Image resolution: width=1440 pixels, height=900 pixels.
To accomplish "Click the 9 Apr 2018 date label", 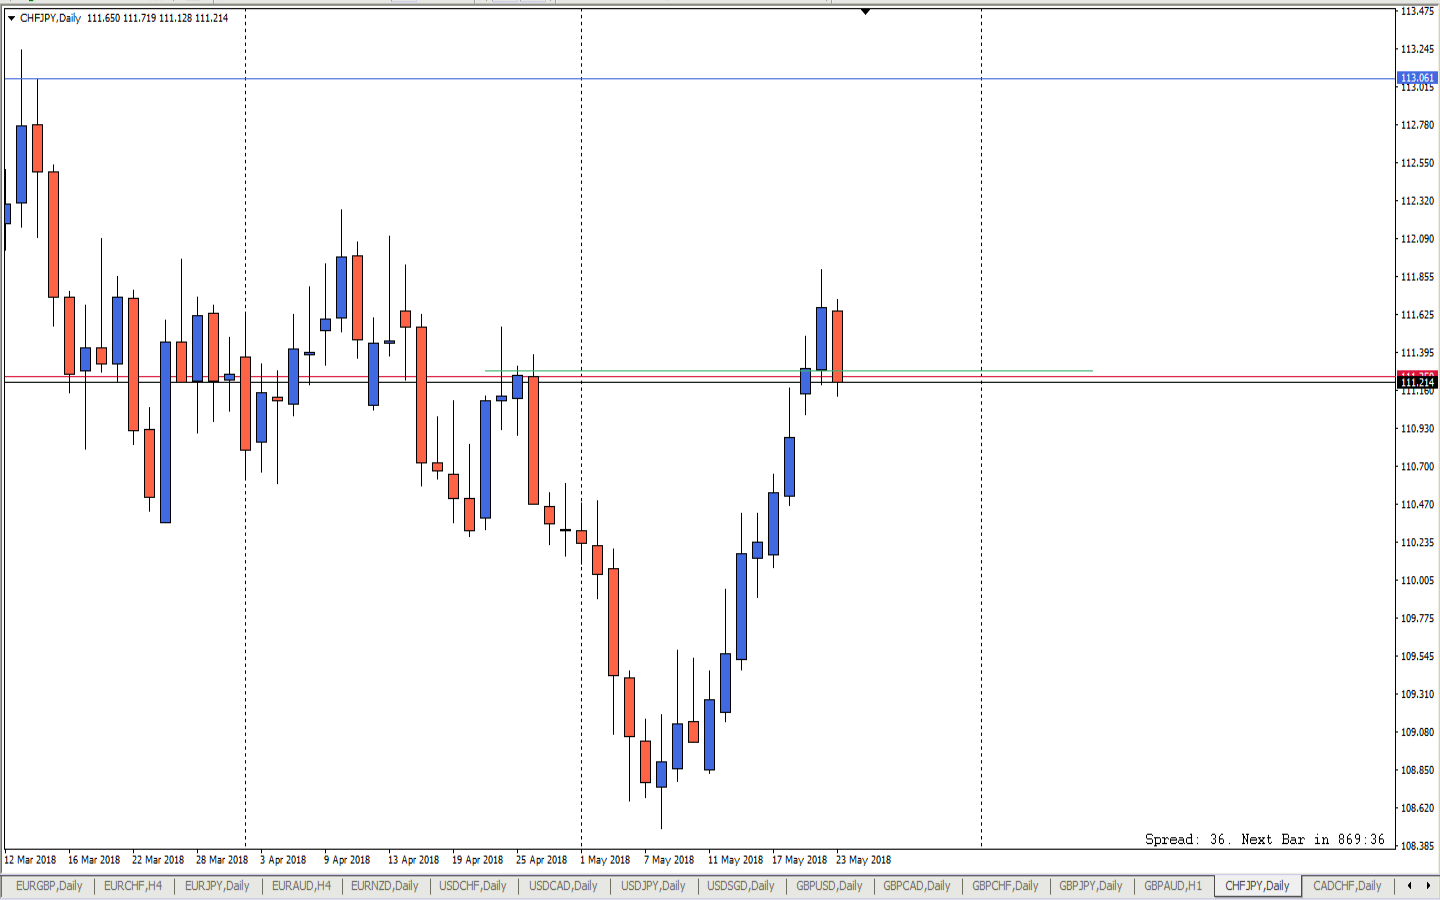I will pyautogui.click(x=346, y=860).
